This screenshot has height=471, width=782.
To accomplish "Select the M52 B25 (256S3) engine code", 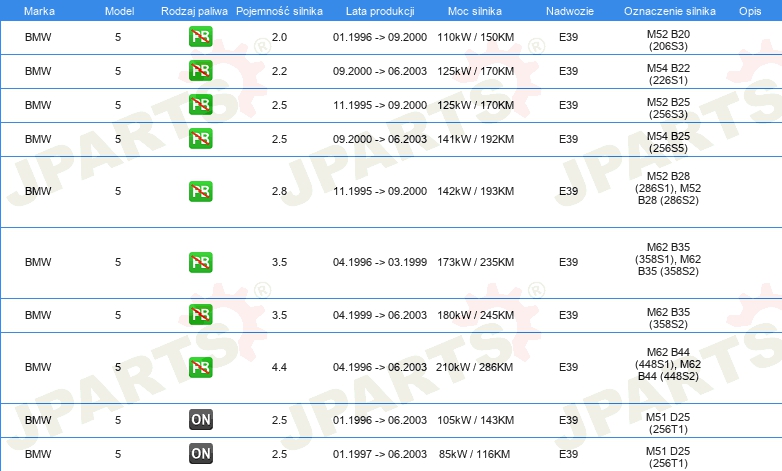I will (668, 108).
